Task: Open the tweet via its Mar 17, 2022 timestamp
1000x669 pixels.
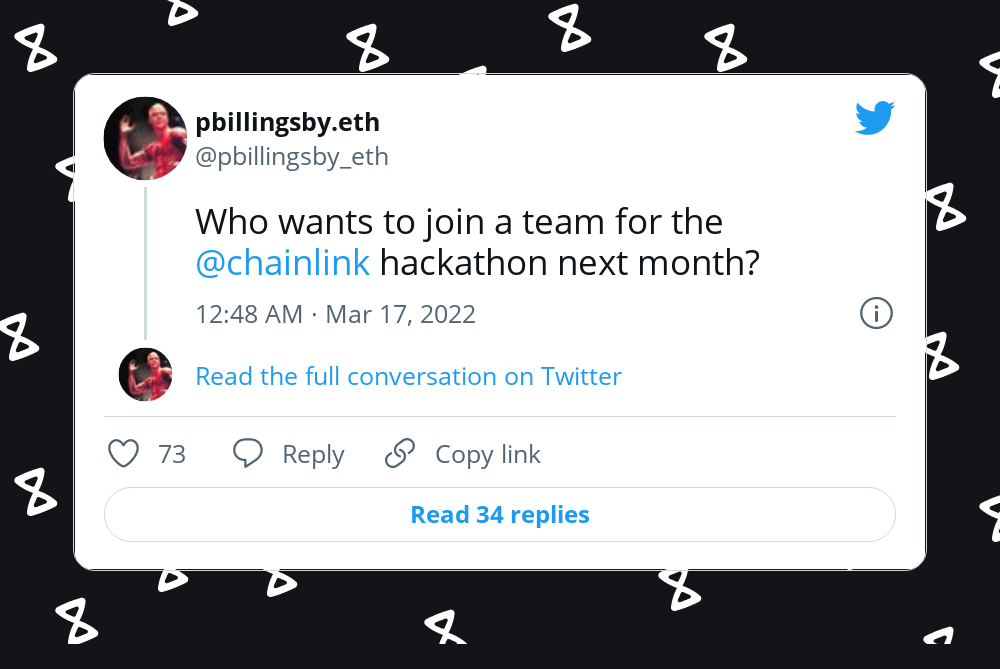Action: [x=400, y=313]
